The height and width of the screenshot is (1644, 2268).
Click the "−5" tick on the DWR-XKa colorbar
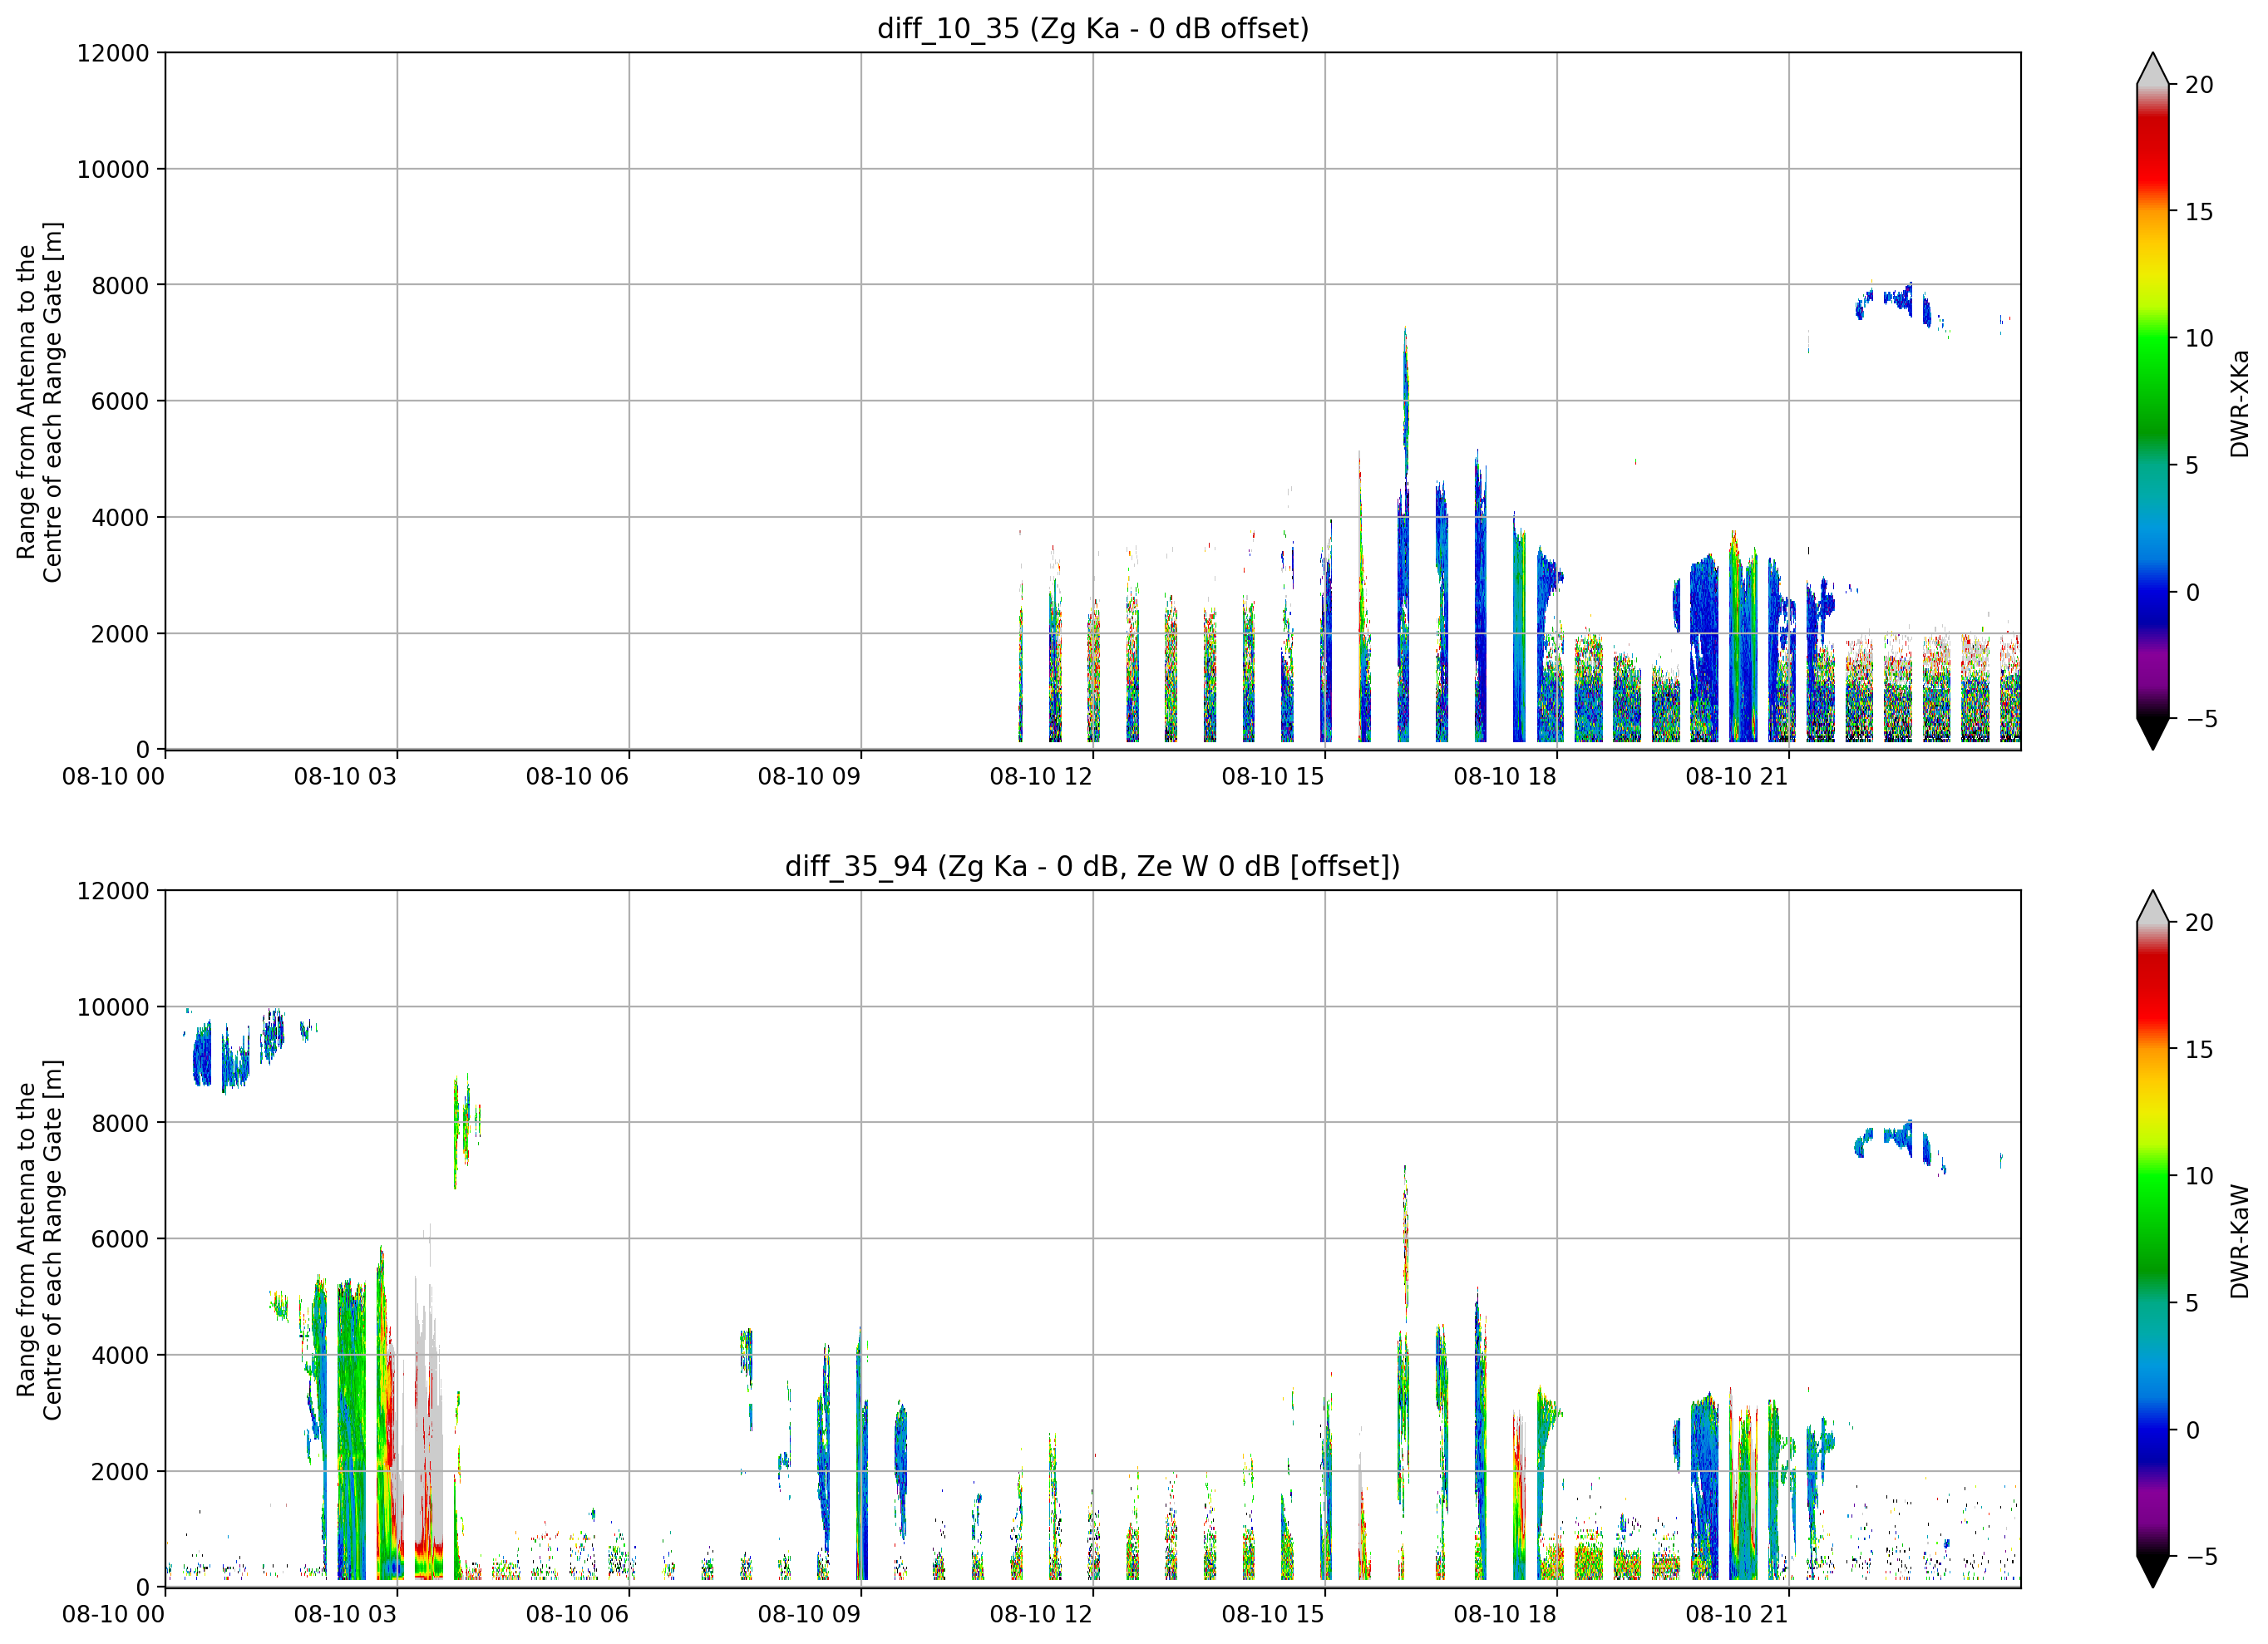pyautogui.click(x=2202, y=719)
